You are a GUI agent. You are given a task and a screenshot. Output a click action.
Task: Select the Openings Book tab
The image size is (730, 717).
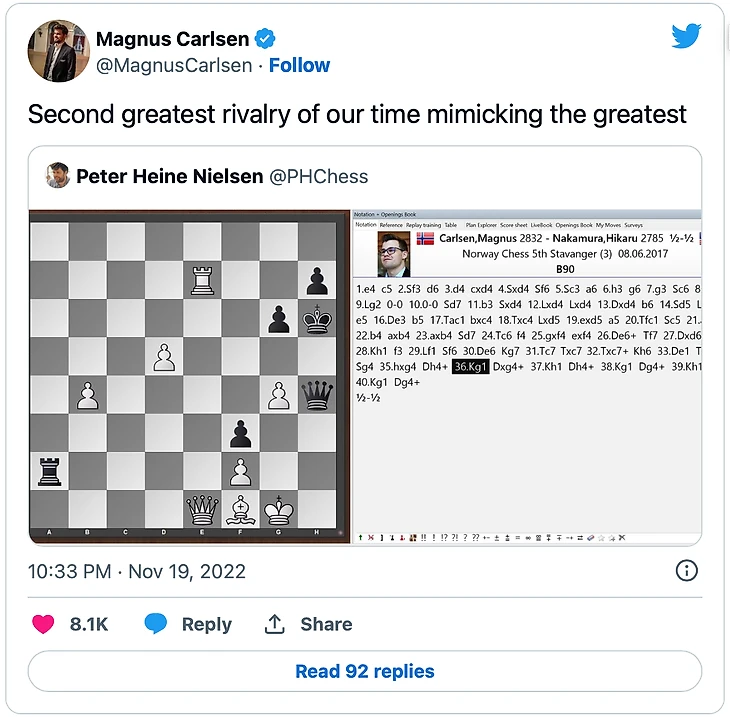point(574,225)
